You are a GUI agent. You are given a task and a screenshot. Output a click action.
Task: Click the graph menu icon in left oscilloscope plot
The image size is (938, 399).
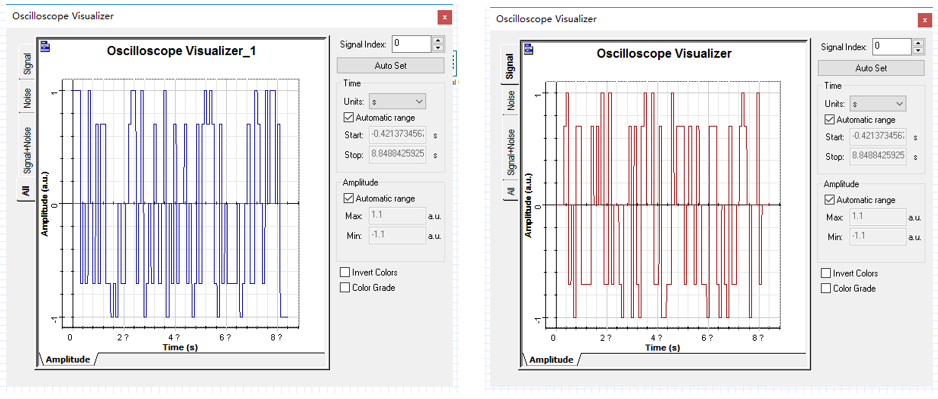[44, 45]
